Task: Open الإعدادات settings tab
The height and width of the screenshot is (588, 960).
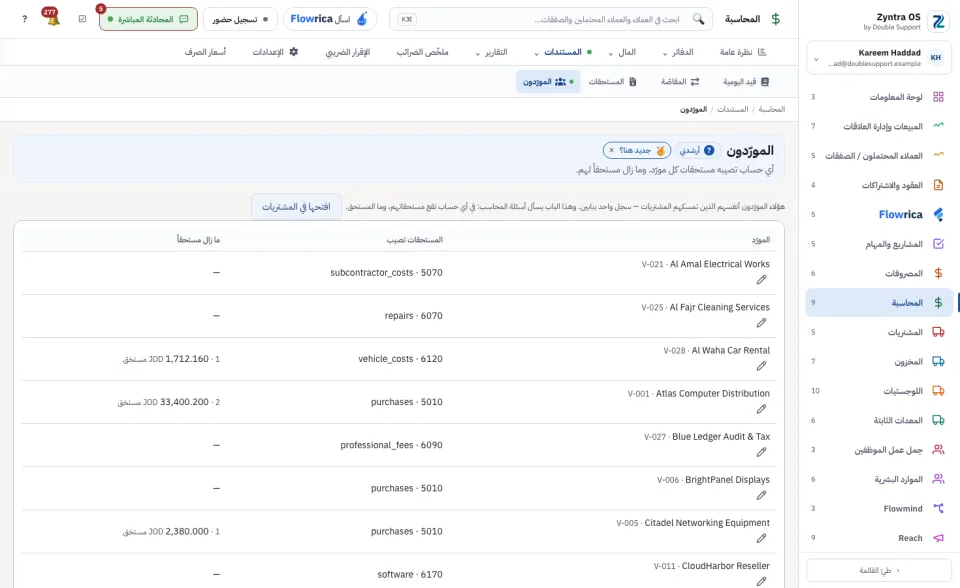Action: tap(276, 52)
